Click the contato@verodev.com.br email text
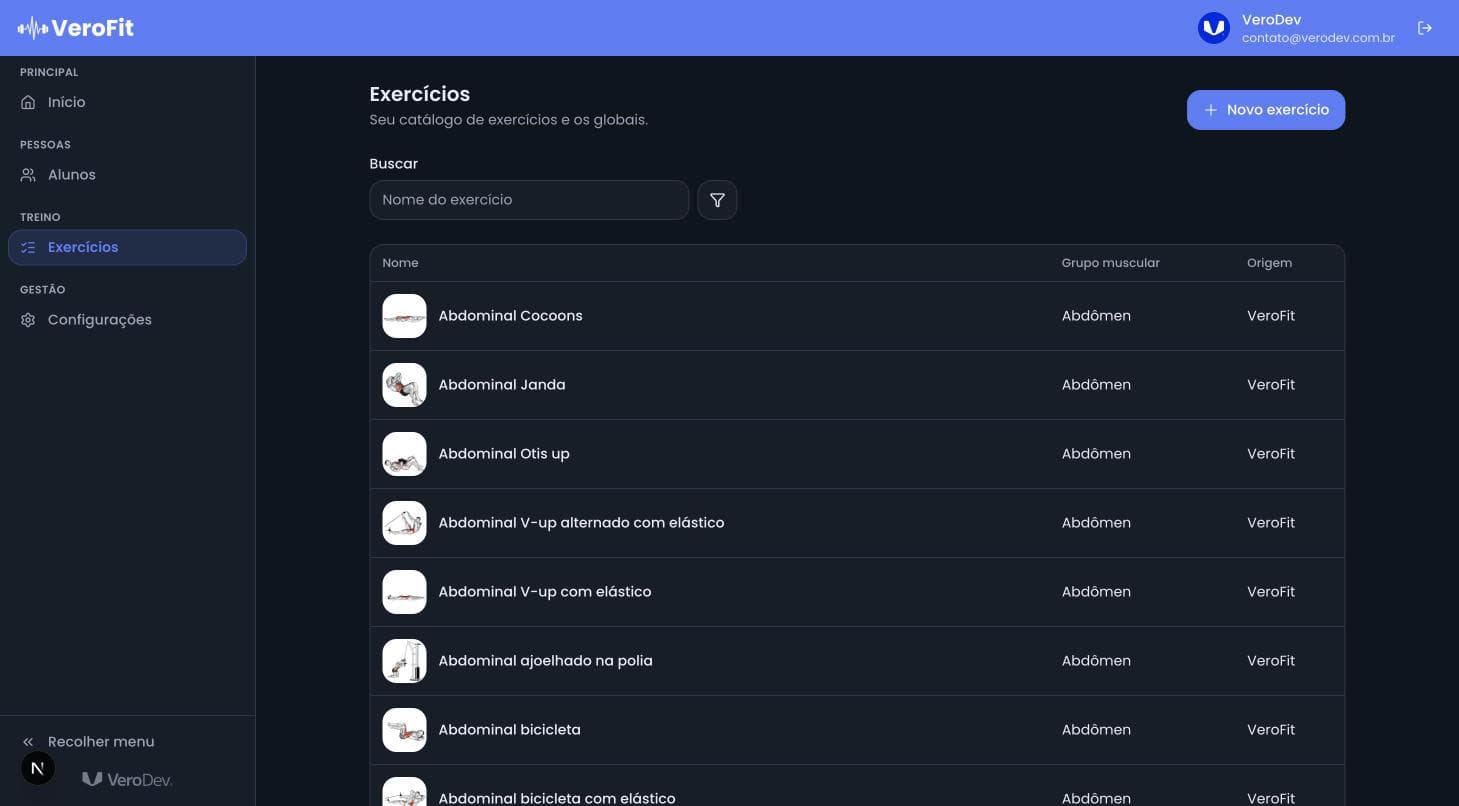The width and height of the screenshot is (1459, 806). click(1318, 38)
